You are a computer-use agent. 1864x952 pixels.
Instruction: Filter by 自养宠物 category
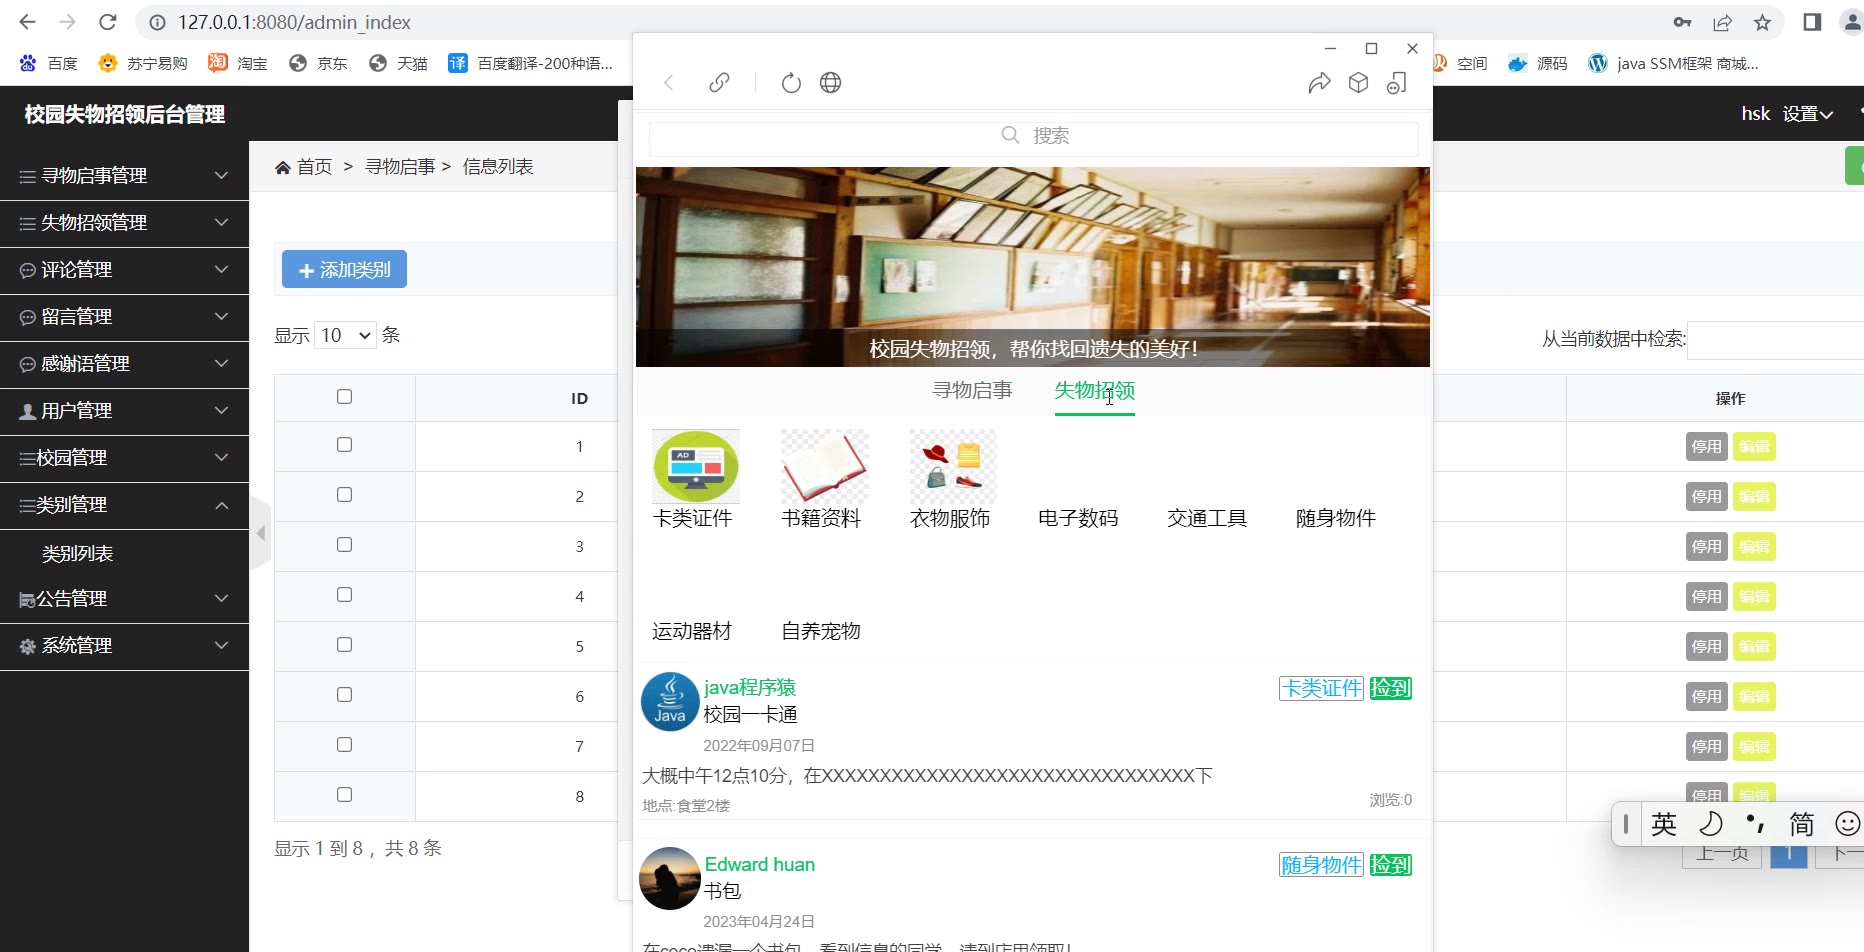point(821,631)
